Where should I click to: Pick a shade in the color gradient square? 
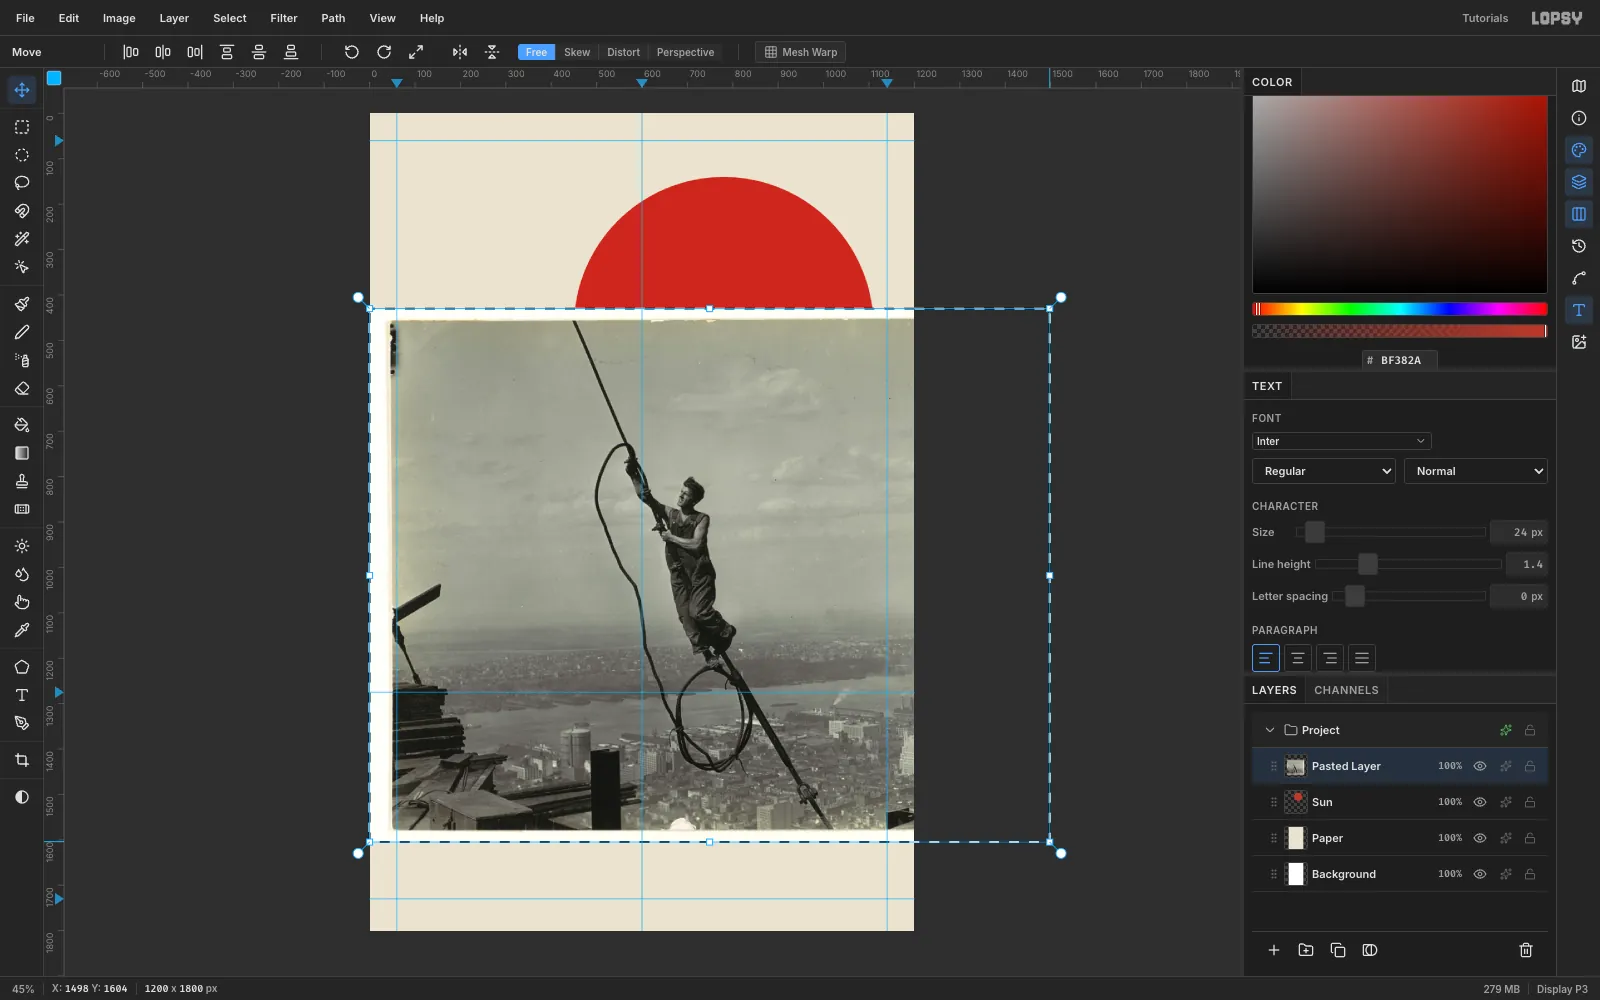click(x=1400, y=194)
